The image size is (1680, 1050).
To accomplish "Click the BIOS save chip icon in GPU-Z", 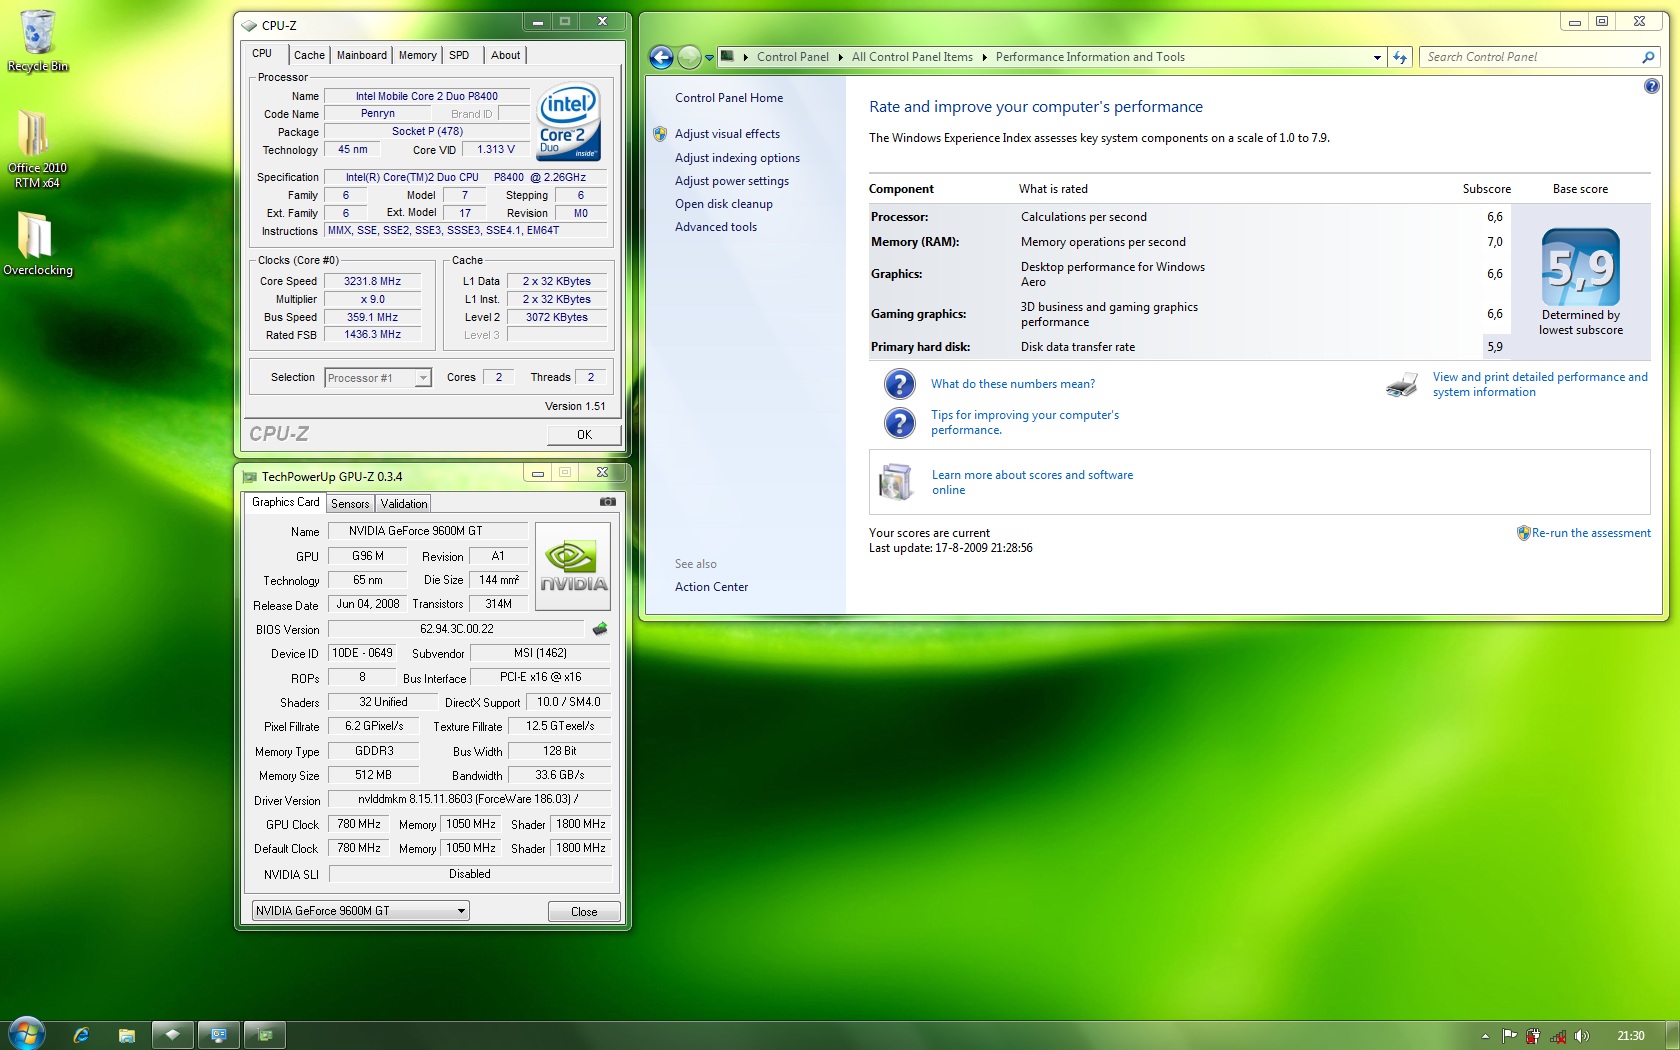I will [600, 629].
